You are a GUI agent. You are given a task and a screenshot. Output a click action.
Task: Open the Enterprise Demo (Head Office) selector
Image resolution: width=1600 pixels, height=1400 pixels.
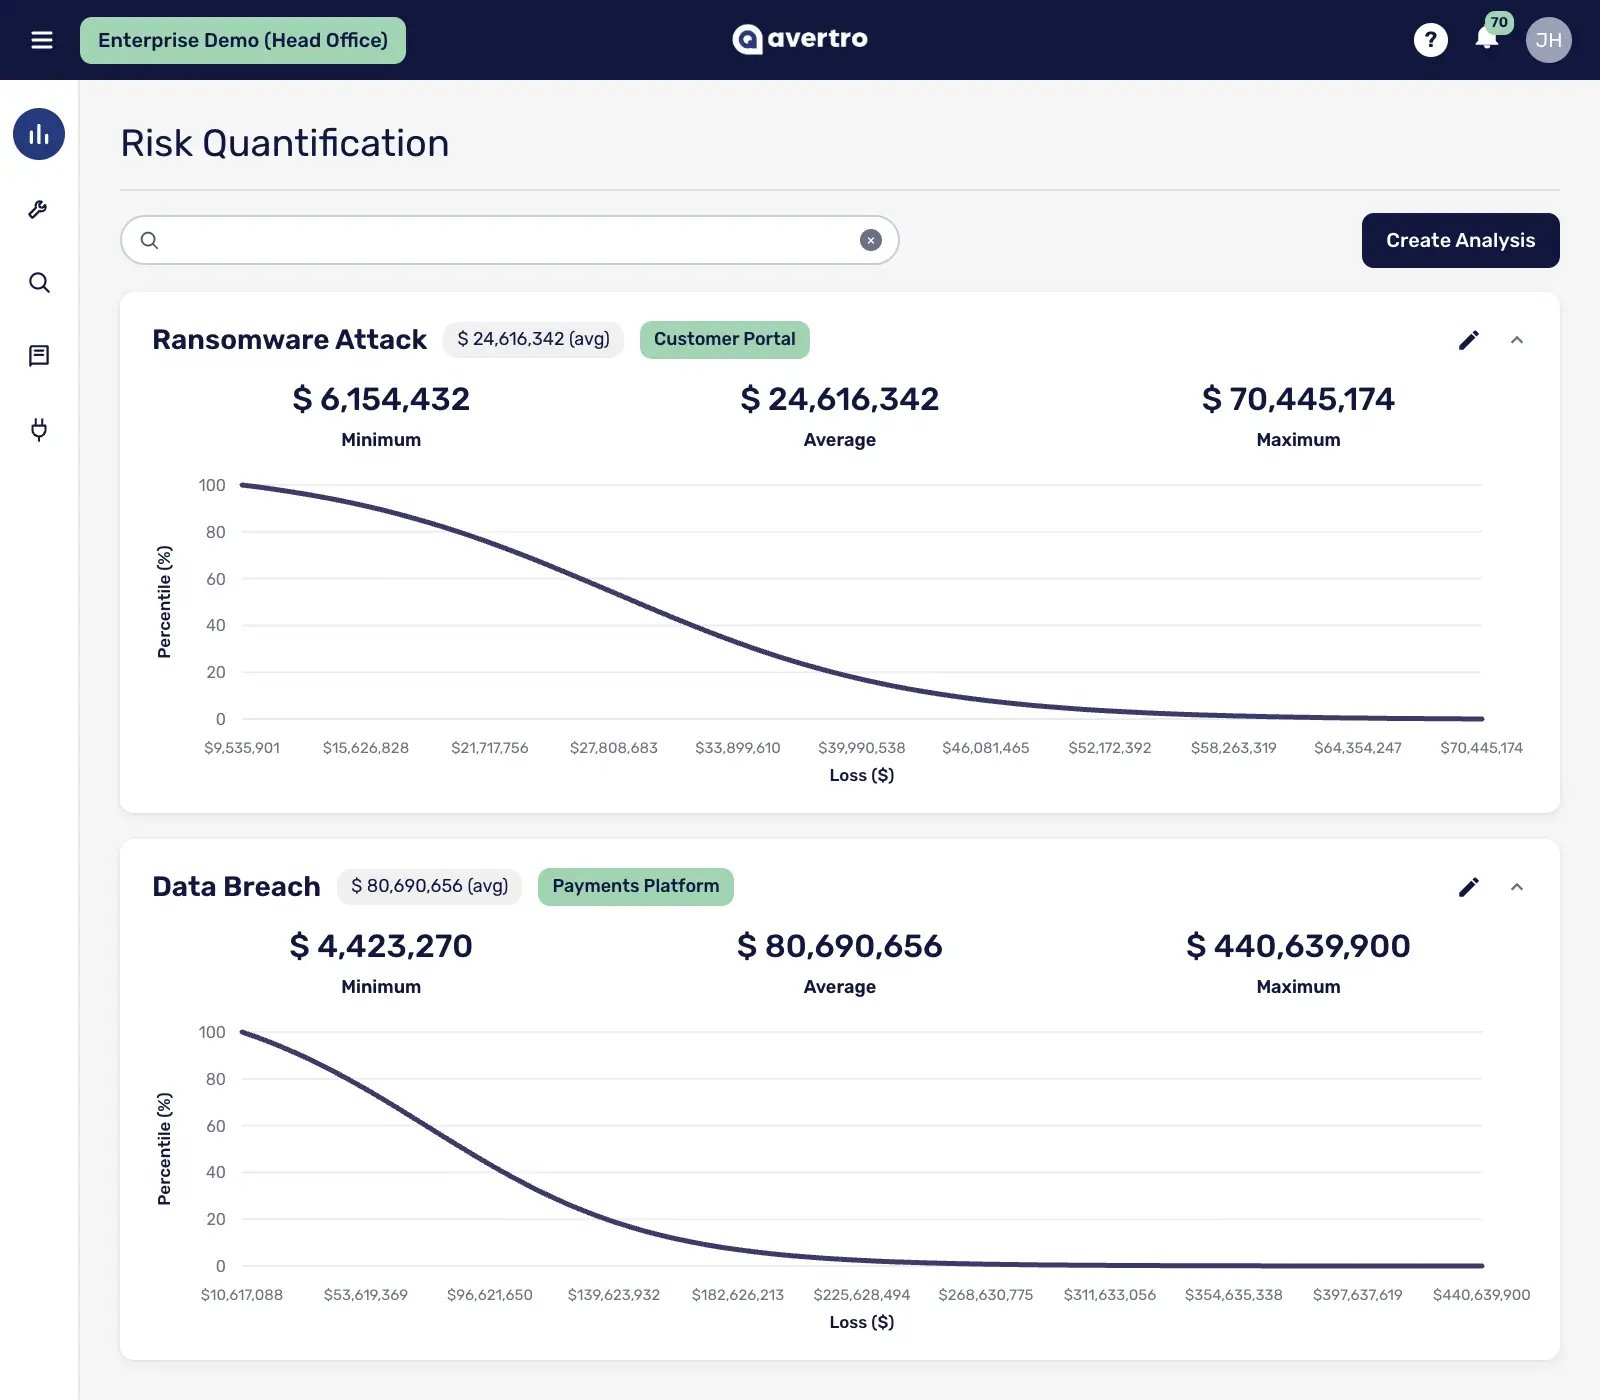(x=243, y=40)
